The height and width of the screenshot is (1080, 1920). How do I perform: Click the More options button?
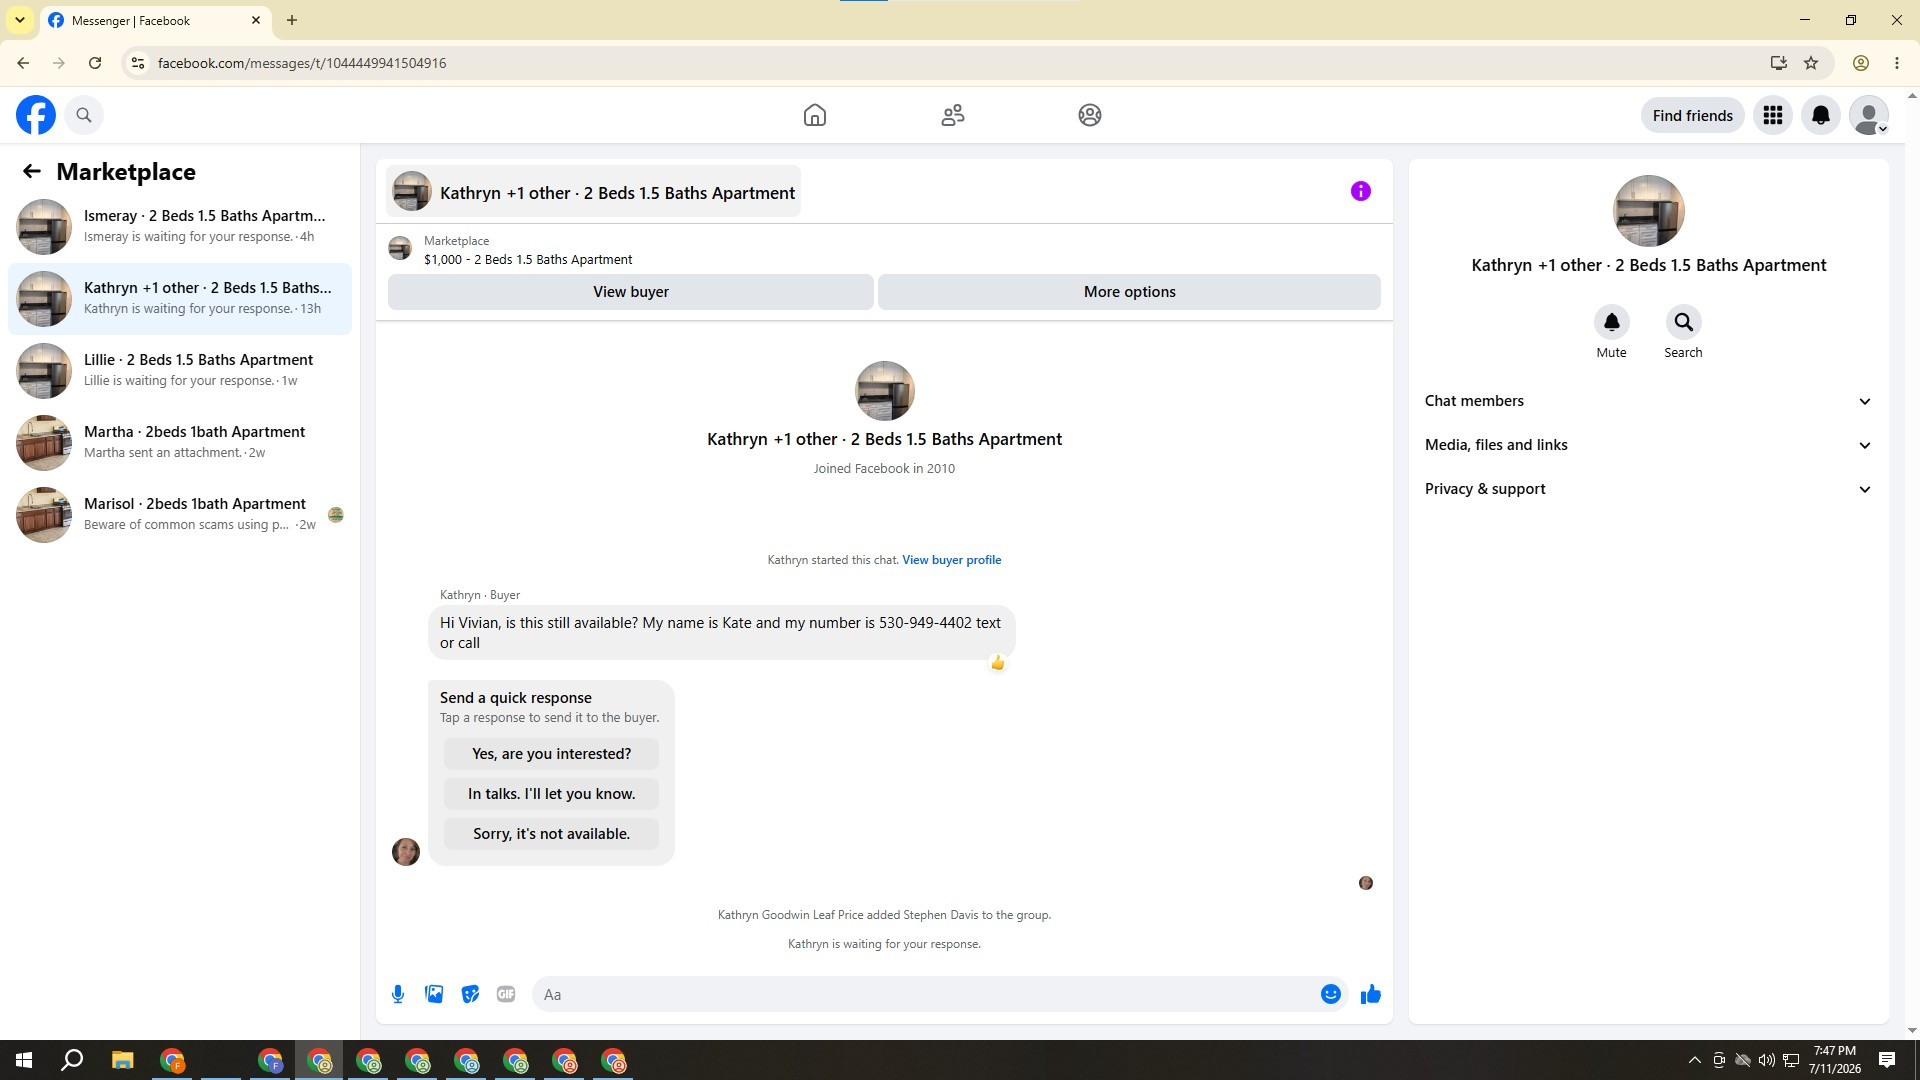[1129, 292]
